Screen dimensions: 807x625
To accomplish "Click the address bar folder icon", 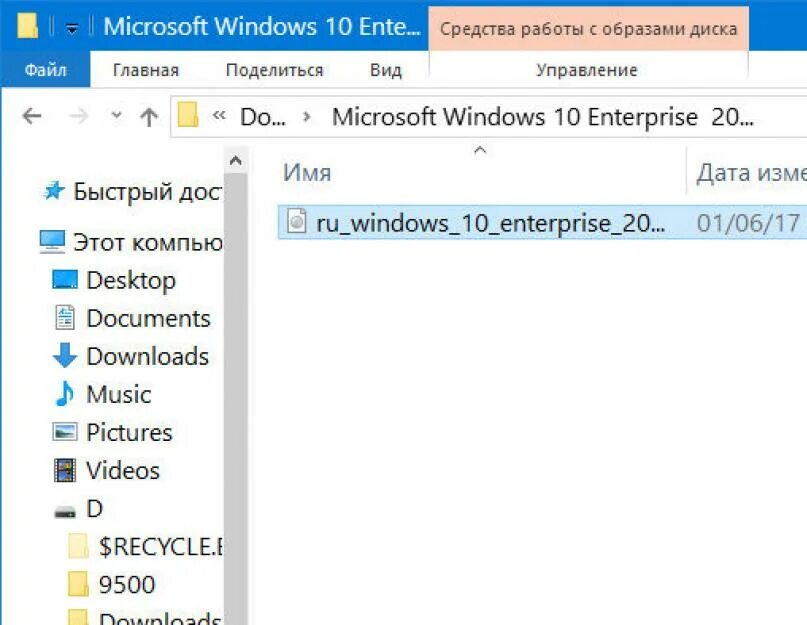I will pyautogui.click(x=188, y=114).
